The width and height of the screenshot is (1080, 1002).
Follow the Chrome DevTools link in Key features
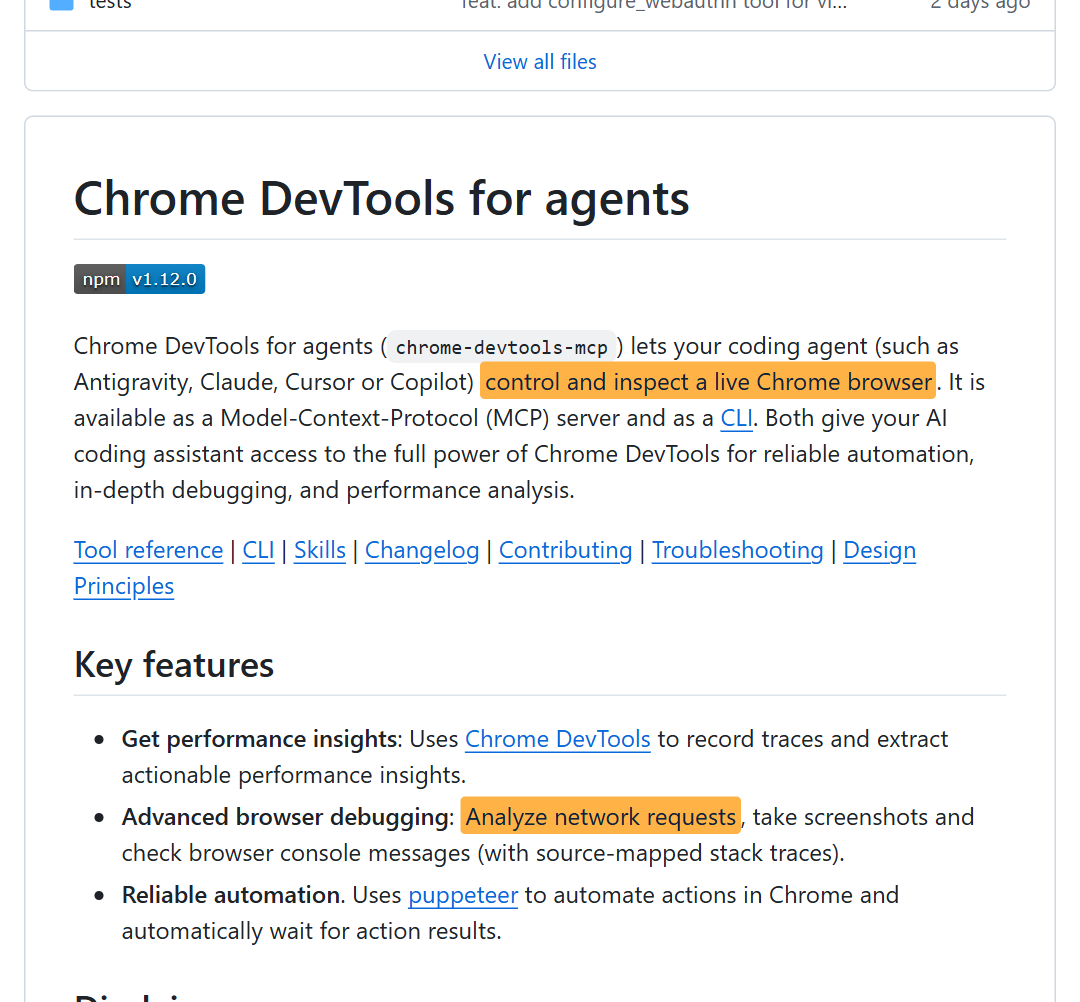coord(557,739)
